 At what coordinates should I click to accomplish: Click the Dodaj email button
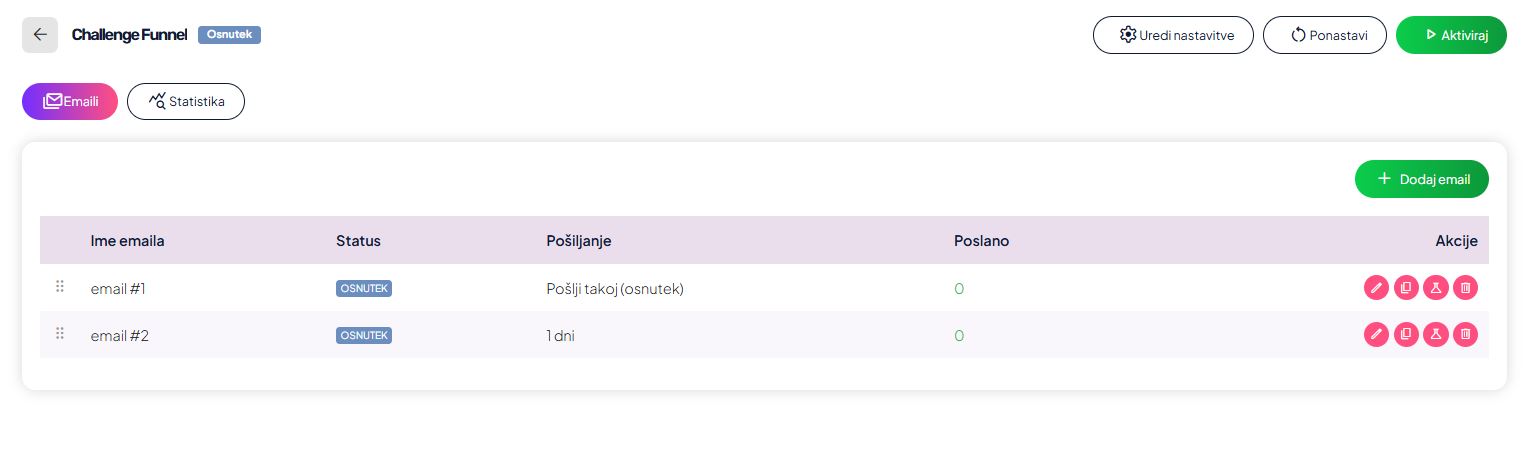[1421, 179]
